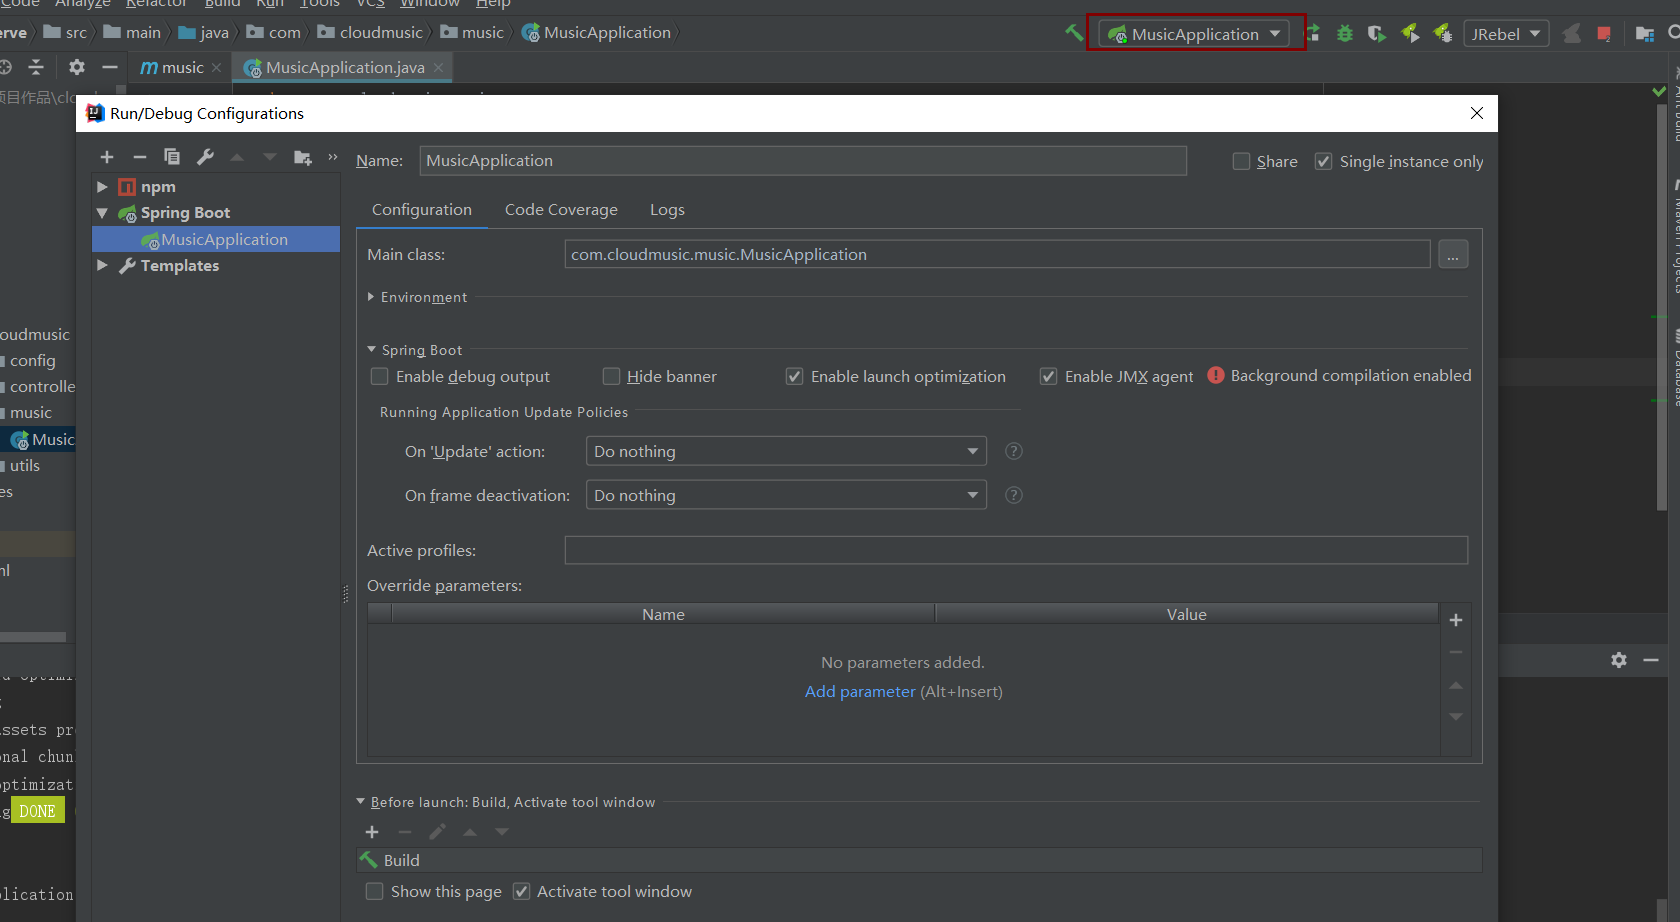Image resolution: width=1680 pixels, height=922 pixels.
Task: Click the red Stop icon
Action: 1604,34
